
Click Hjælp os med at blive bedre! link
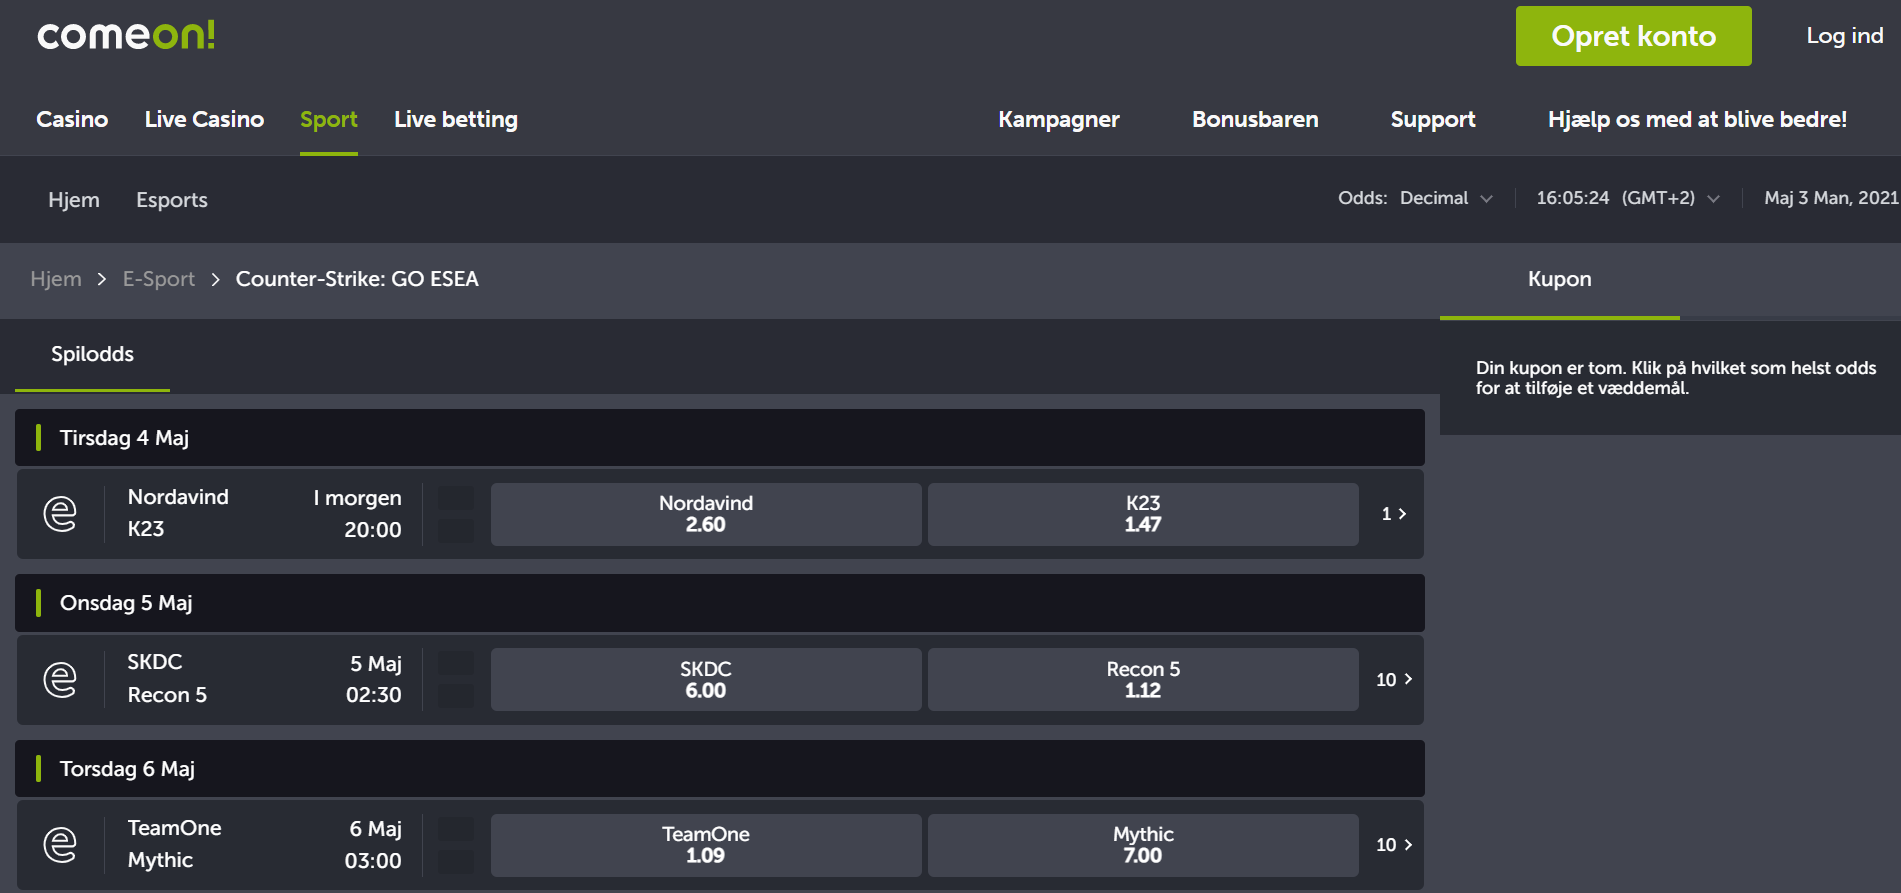point(1697,119)
